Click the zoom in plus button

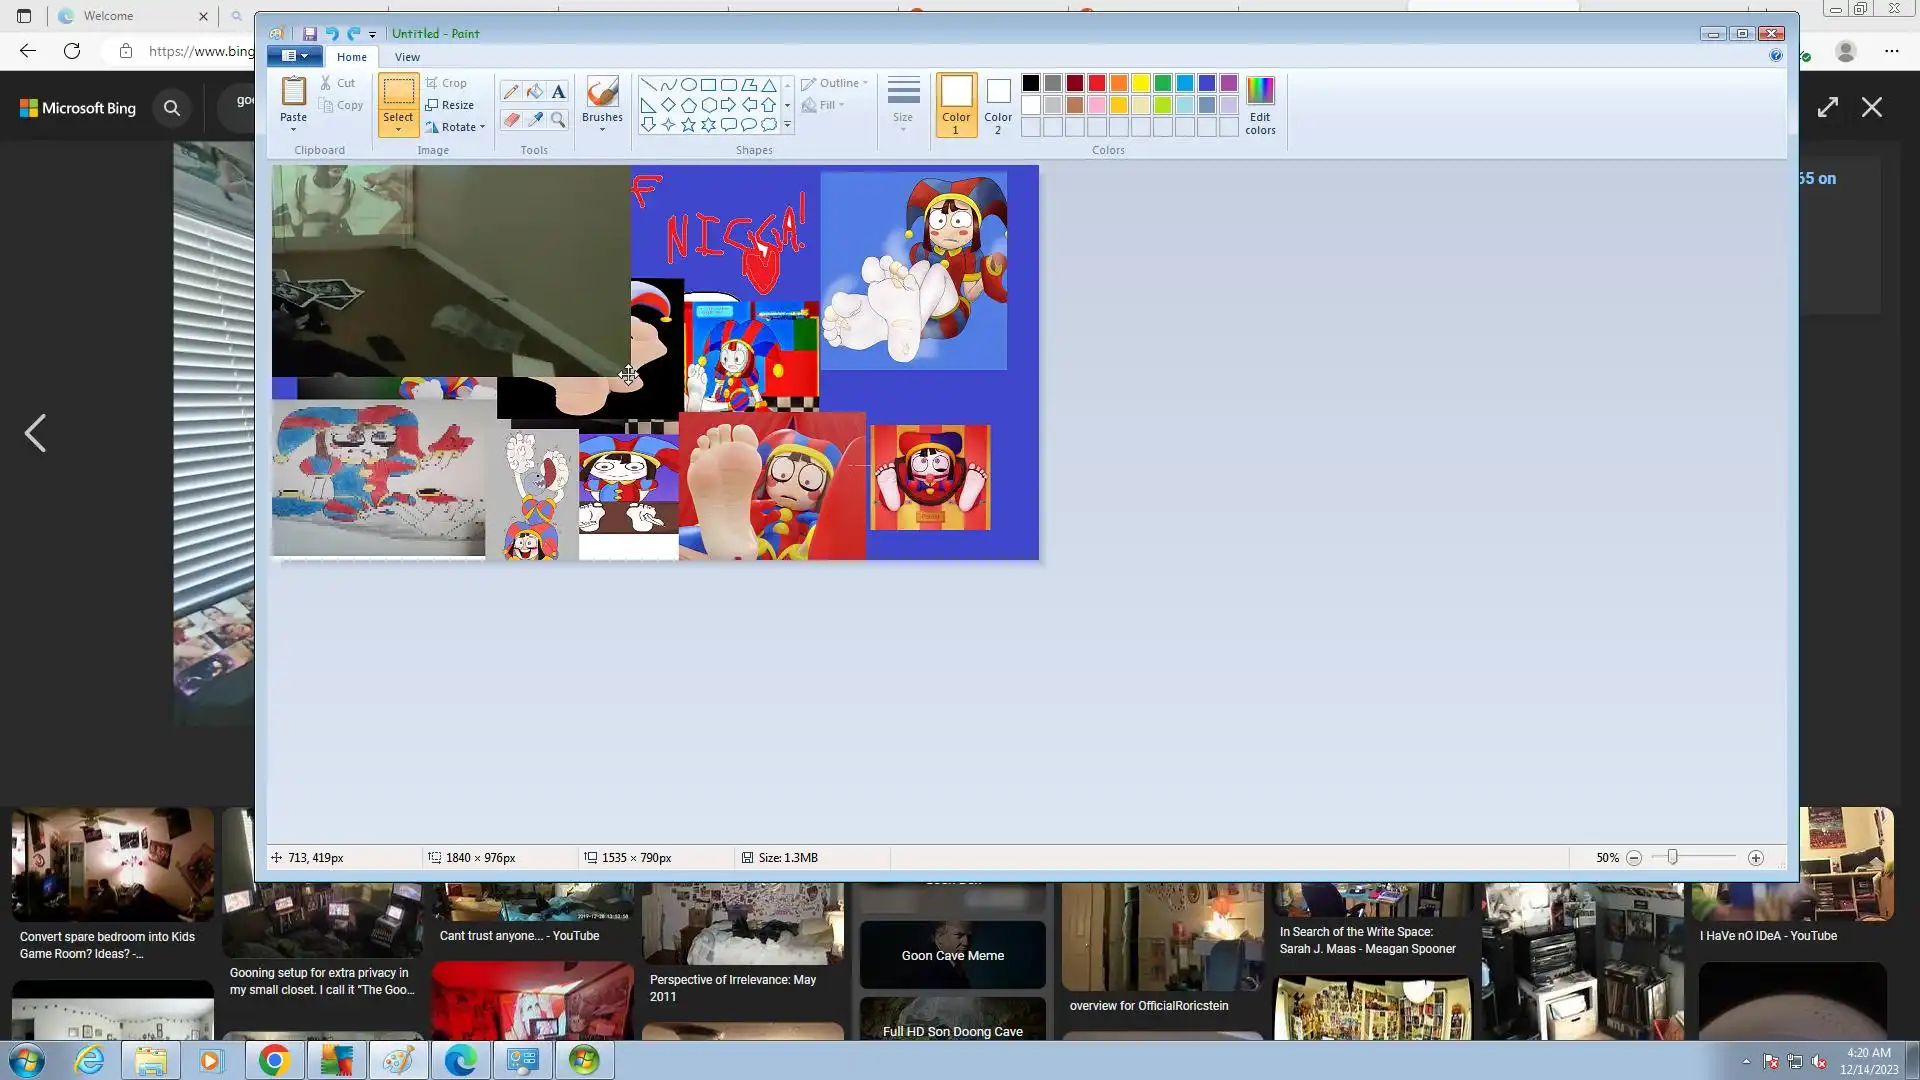coord(1756,858)
